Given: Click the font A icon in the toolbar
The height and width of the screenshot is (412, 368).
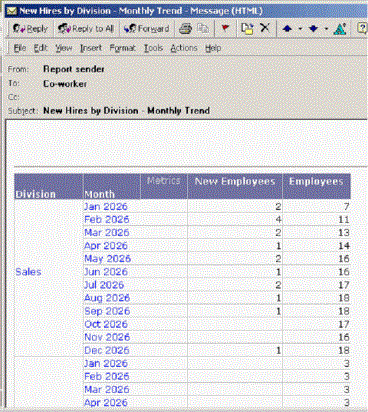Looking at the screenshot, I should click(340, 29).
